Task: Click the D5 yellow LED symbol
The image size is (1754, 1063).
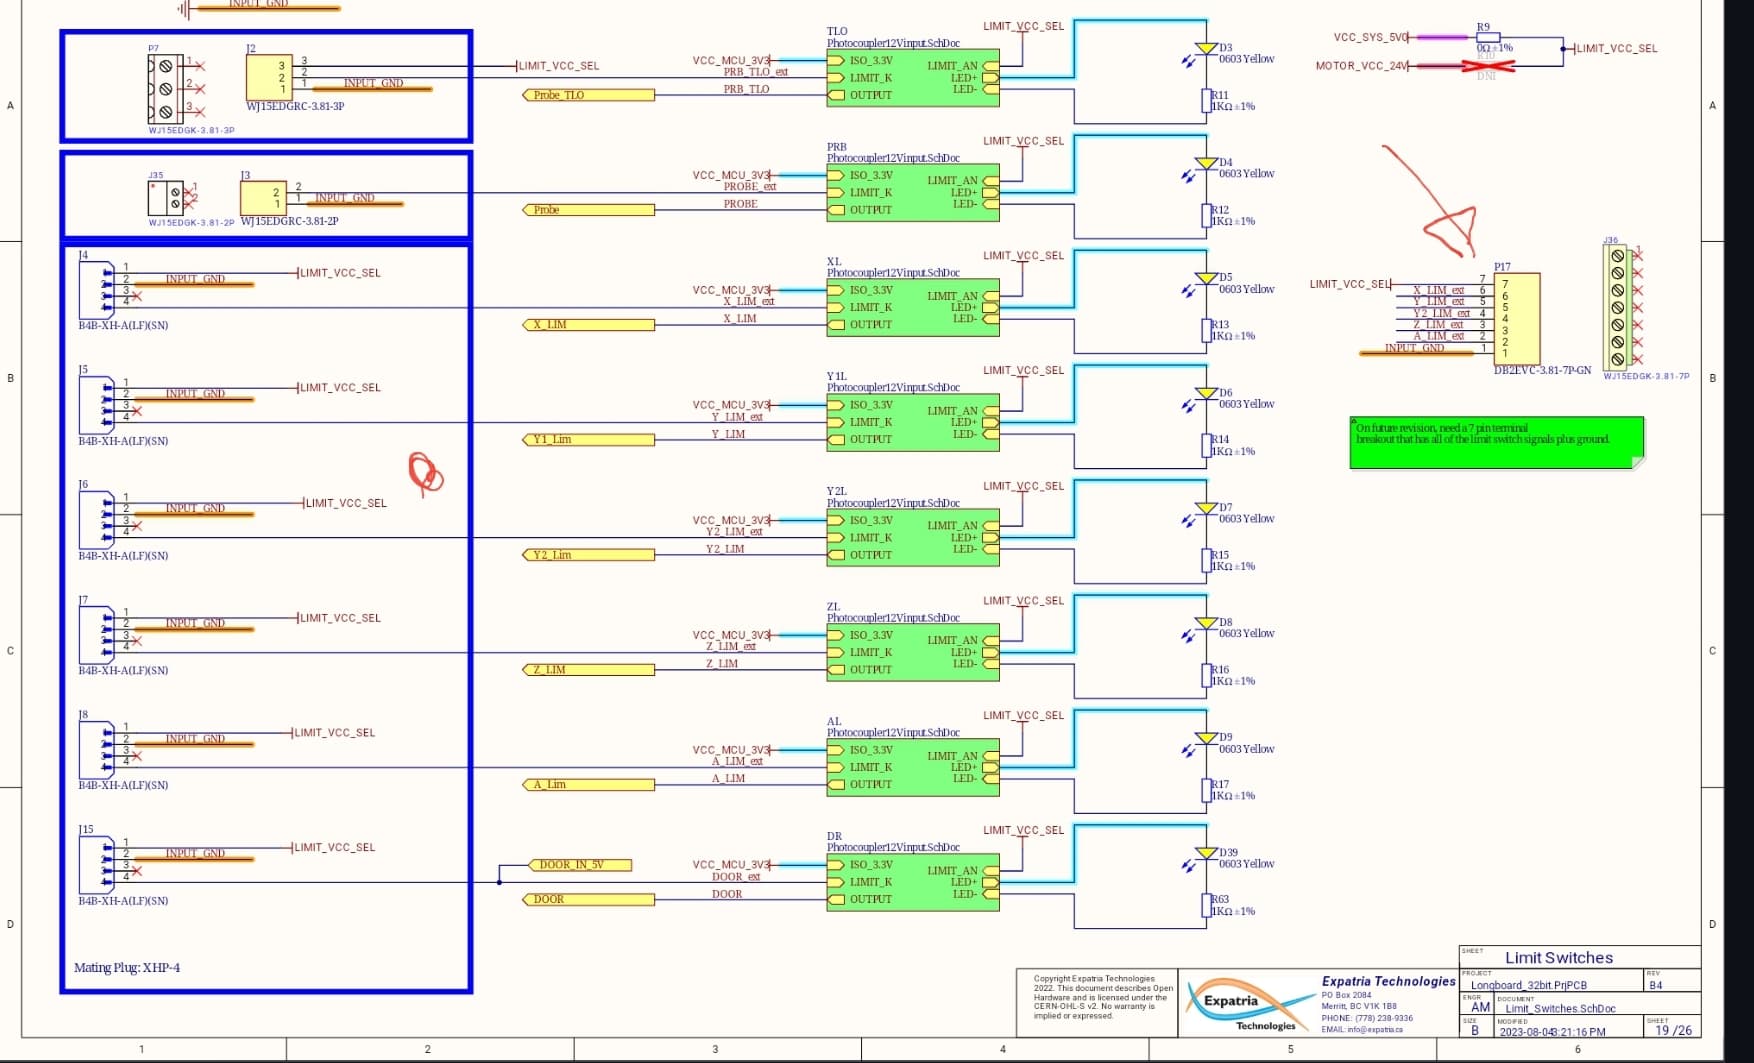Action: pyautogui.click(x=1206, y=280)
